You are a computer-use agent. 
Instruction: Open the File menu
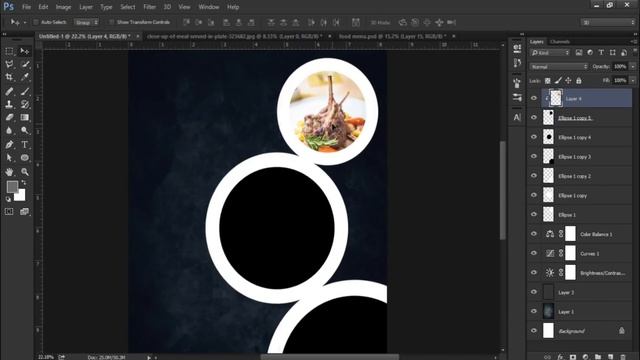click(26, 7)
